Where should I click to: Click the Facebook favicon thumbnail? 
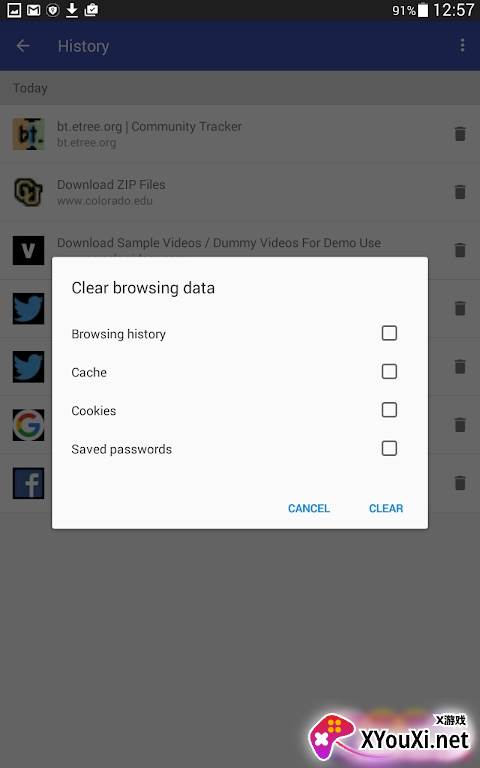tap(28, 483)
